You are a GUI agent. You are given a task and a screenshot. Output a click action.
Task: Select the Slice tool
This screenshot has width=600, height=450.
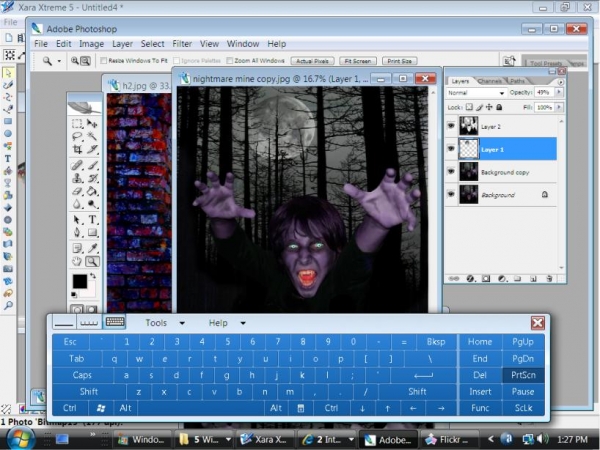[x=92, y=149]
